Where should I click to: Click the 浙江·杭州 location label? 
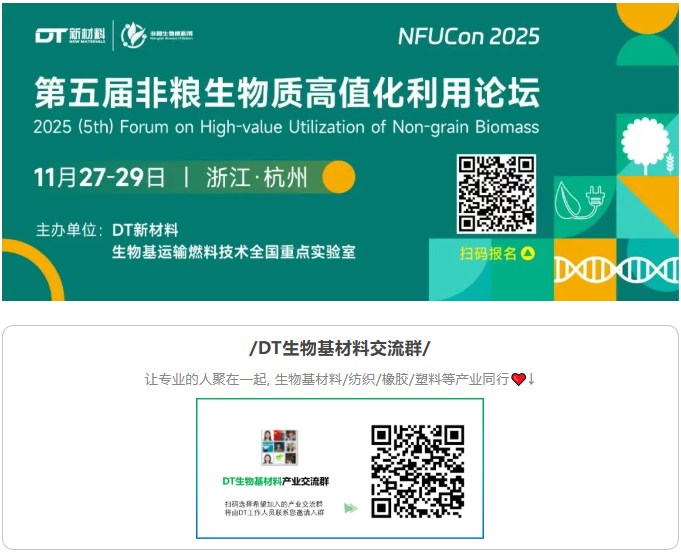257,178
